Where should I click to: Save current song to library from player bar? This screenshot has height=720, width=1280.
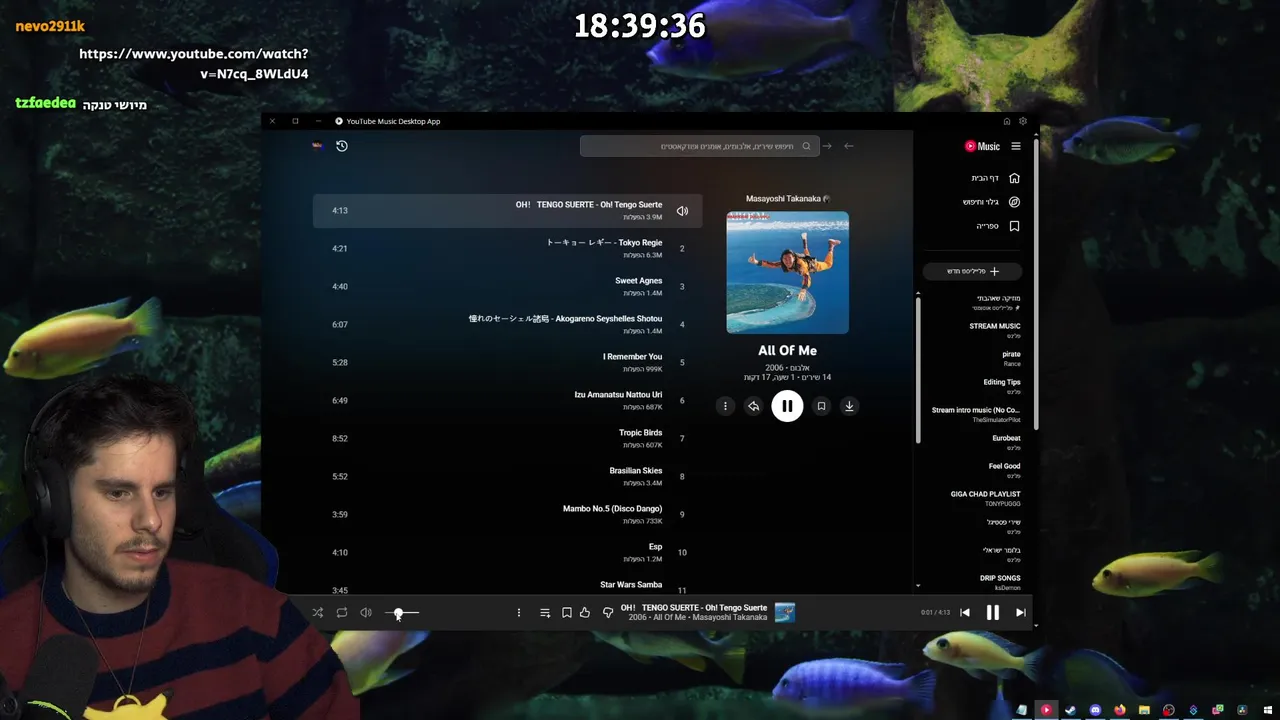coord(566,612)
